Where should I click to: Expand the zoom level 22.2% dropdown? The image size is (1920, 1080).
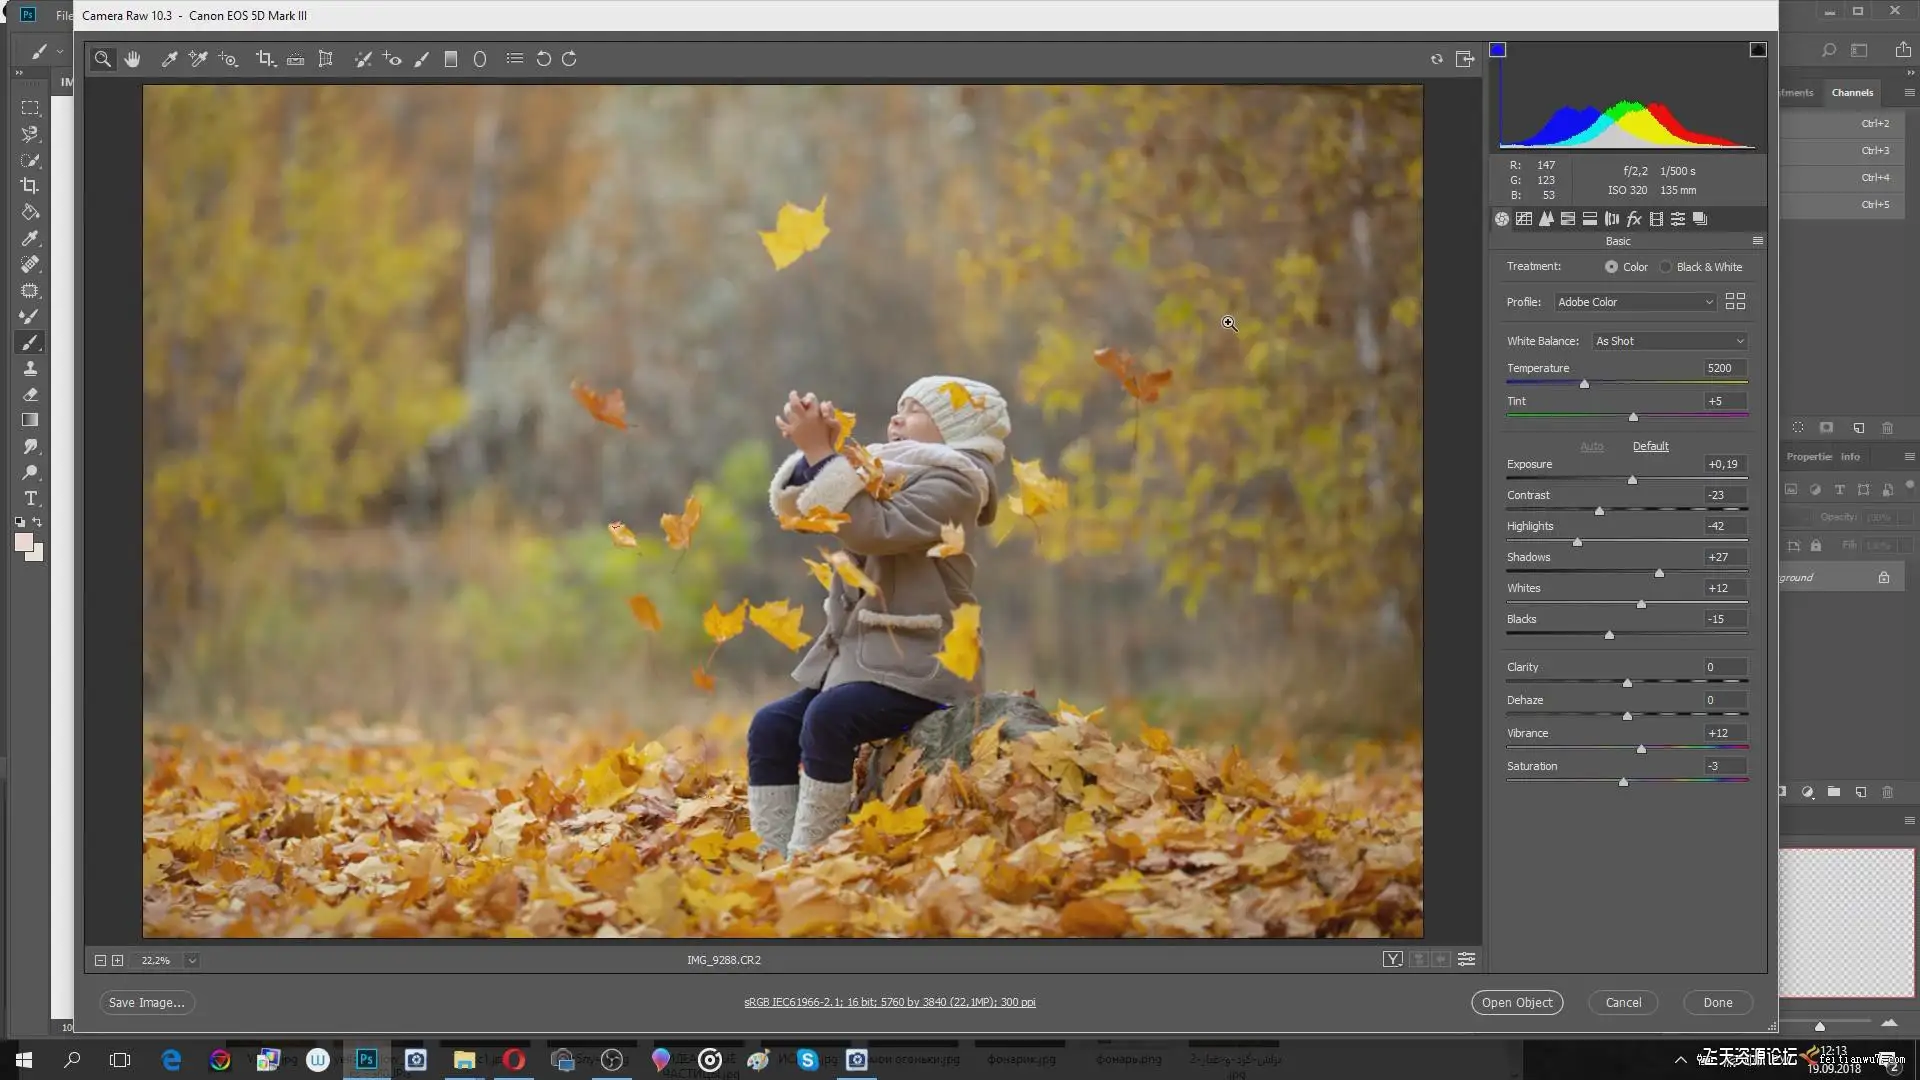coord(192,960)
